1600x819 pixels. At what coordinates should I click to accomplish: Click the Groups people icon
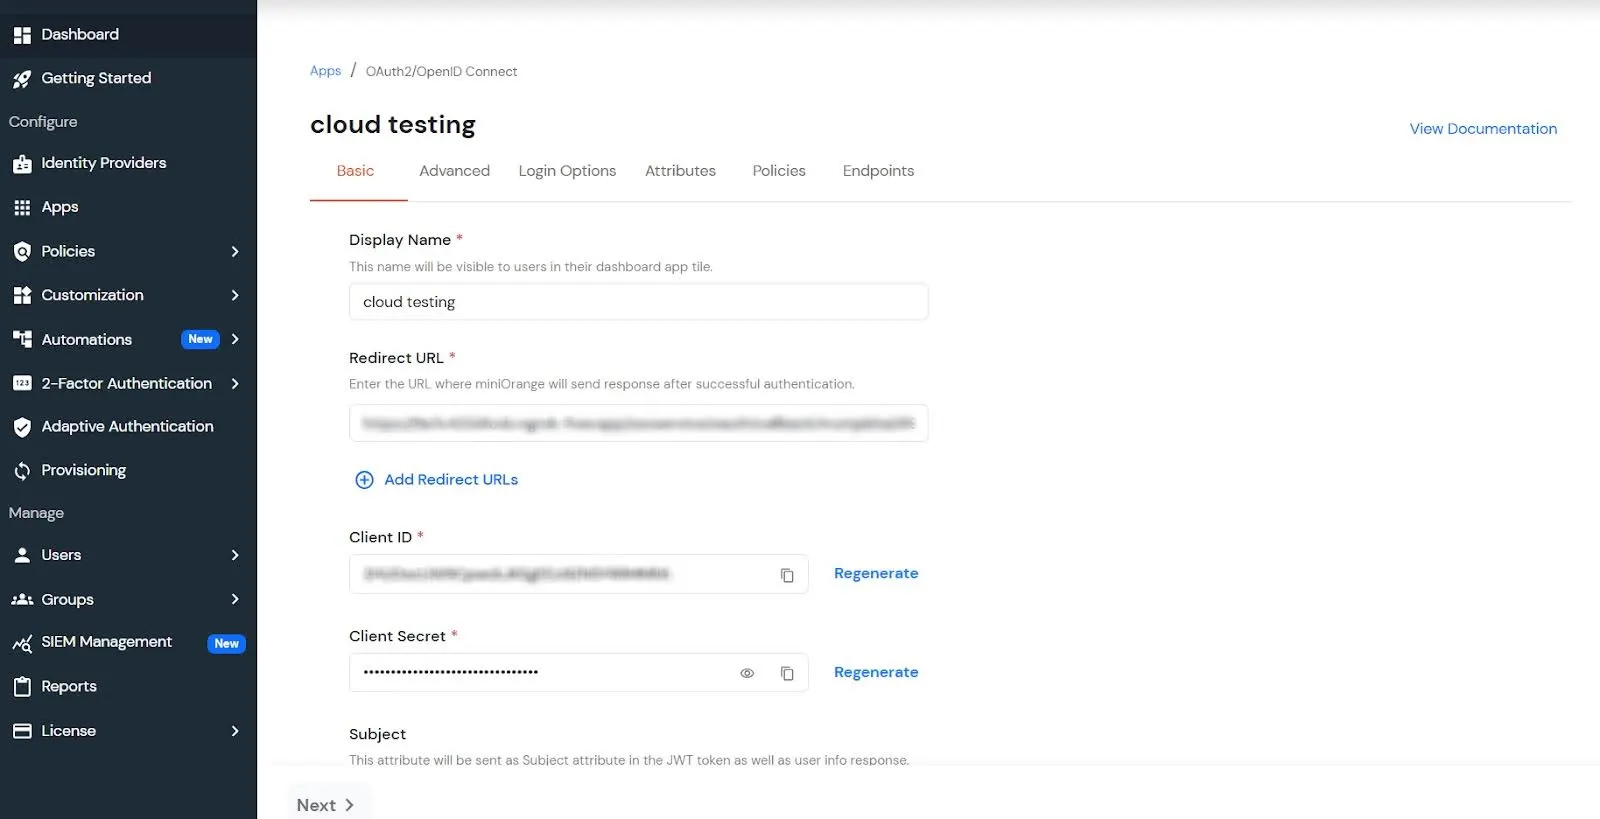(22, 600)
